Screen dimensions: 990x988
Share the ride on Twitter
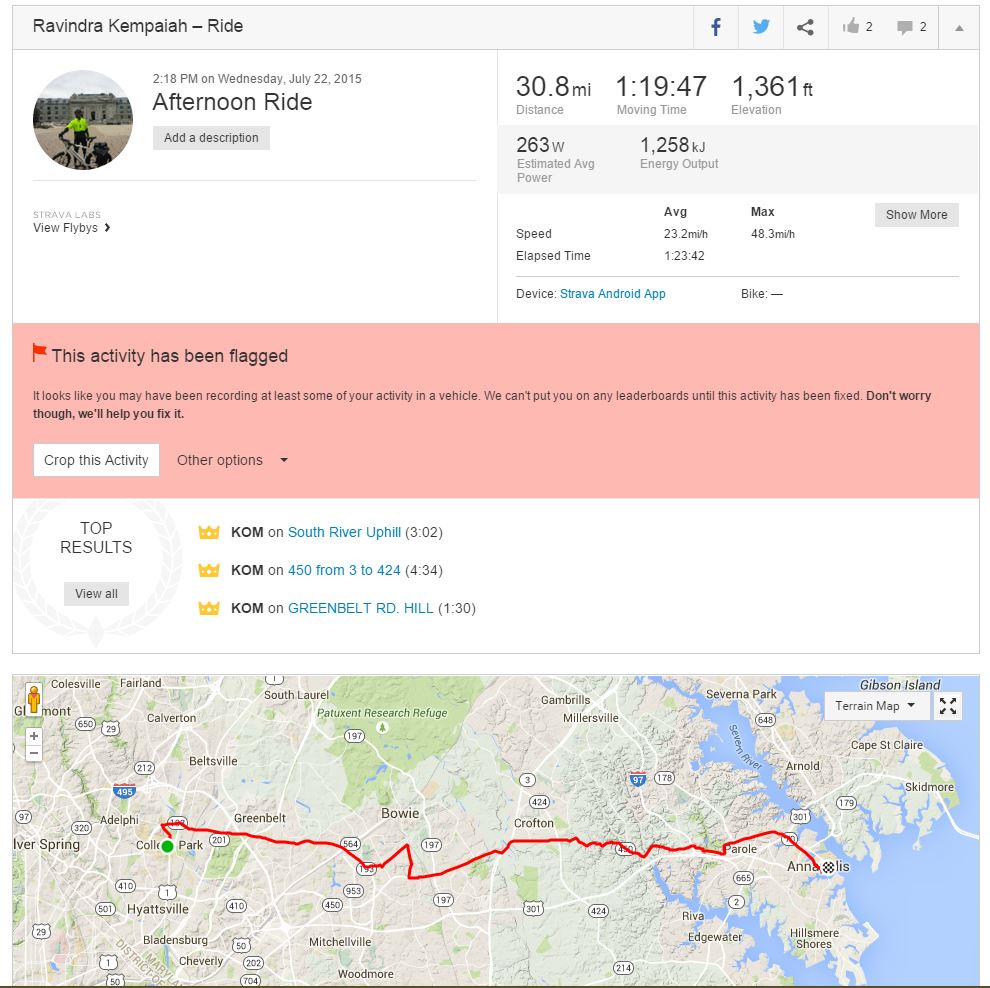[x=761, y=27]
